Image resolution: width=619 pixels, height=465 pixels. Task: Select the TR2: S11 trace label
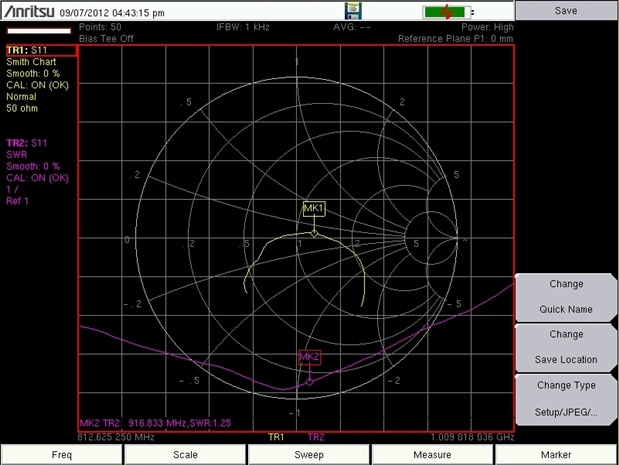tap(27, 143)
